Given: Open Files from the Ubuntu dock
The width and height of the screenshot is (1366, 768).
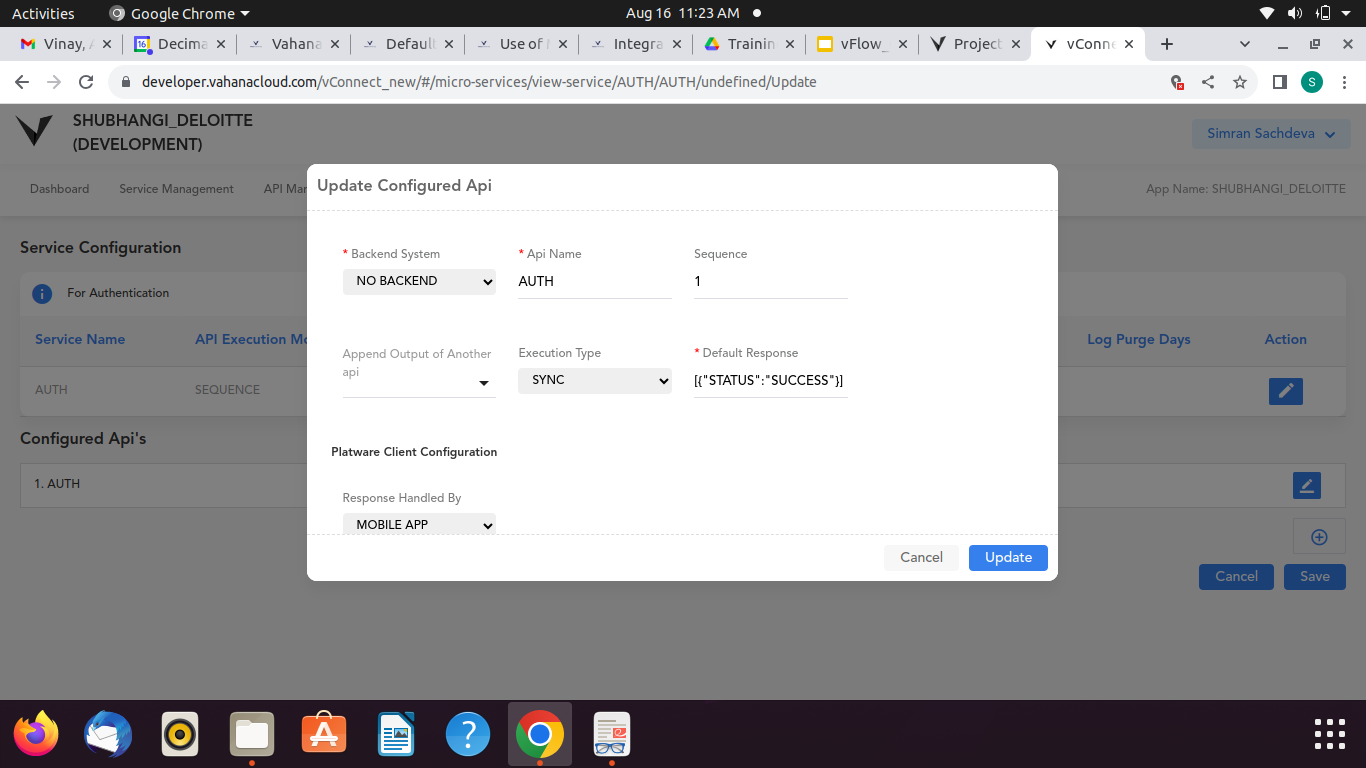Looking at the screenshot, I should [x=252, y=735].
